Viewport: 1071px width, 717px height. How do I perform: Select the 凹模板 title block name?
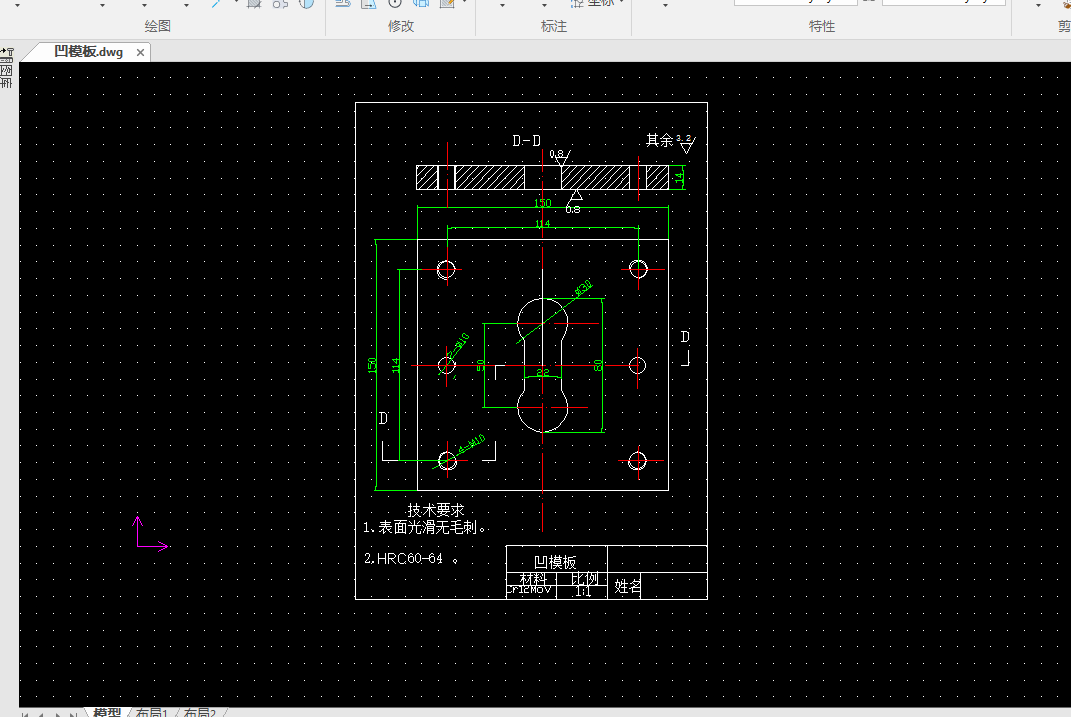tap(555, 562)
